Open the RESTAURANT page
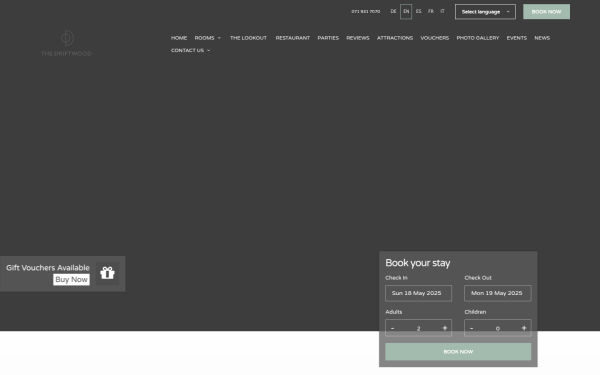This screenshot has height=375, width=600. pyautogui.click(x=293, y=38)
